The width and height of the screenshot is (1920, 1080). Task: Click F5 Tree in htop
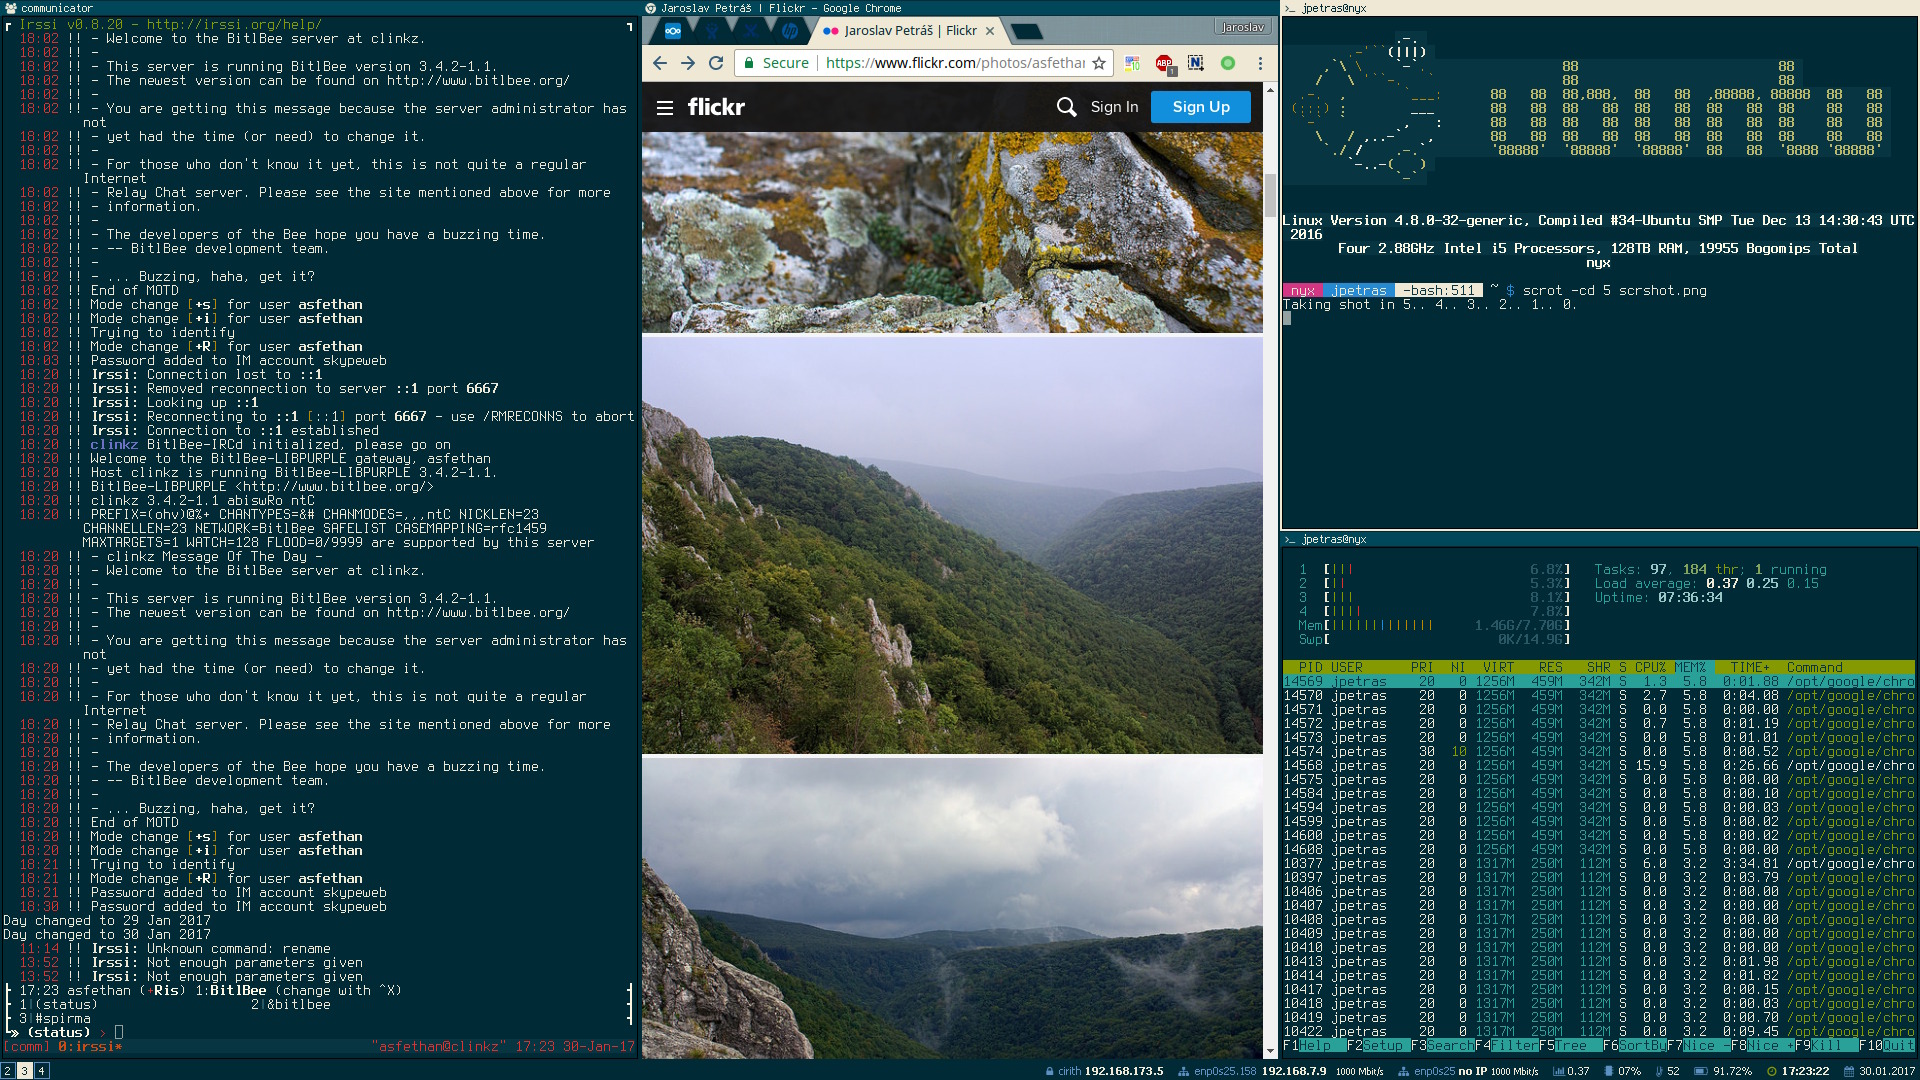point(1570,1045)
